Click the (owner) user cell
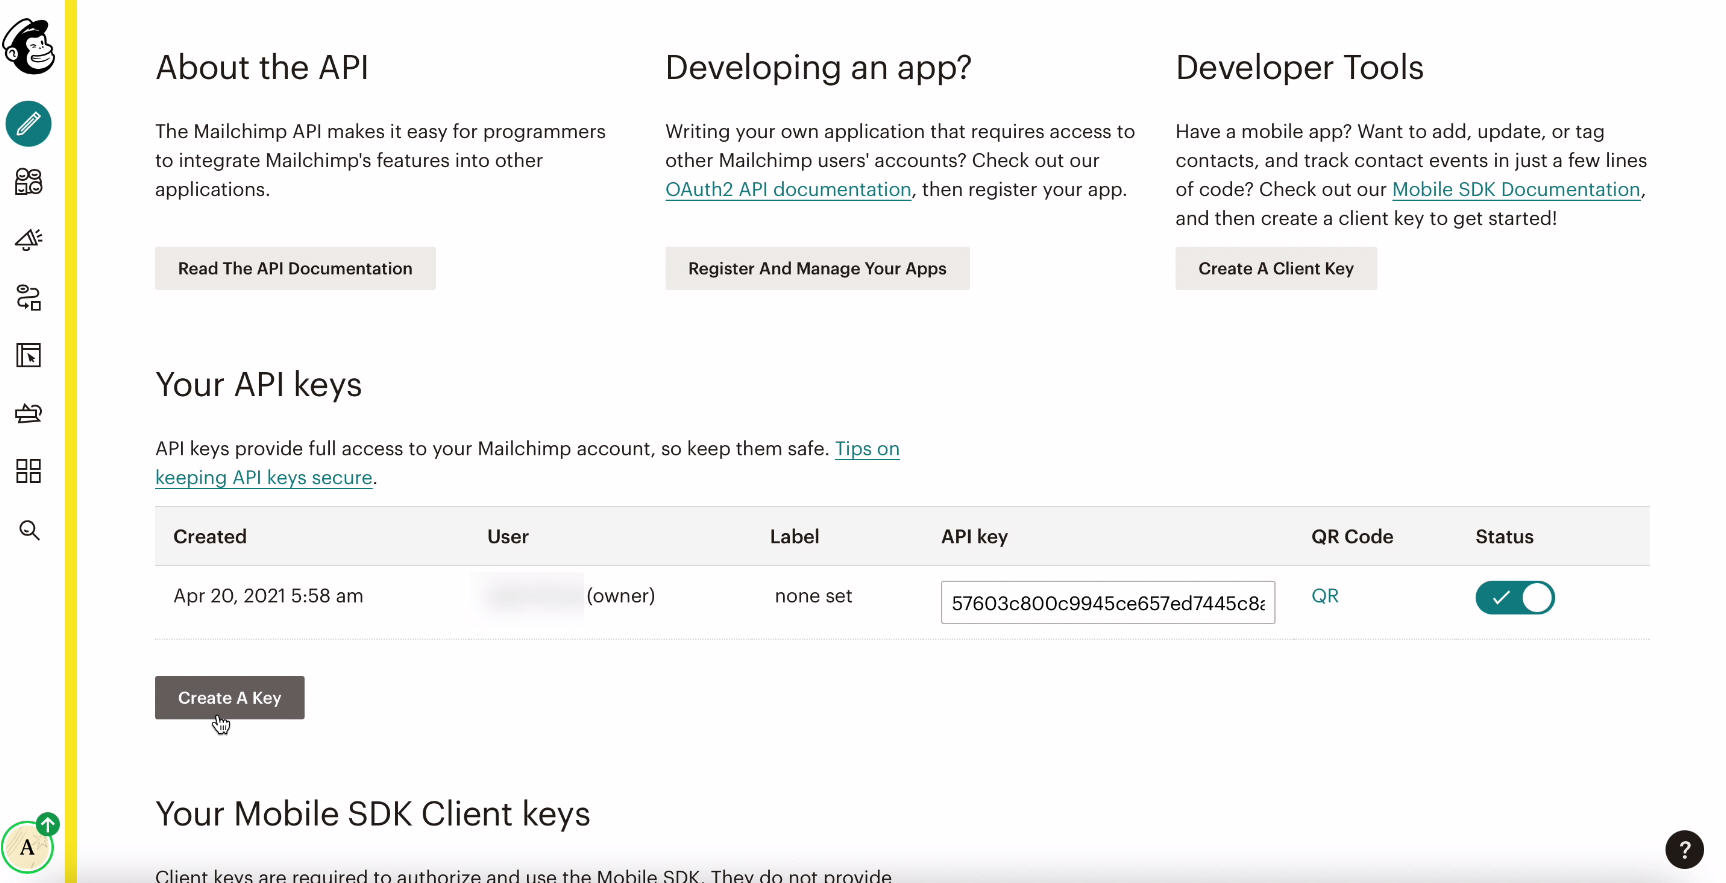 pos(620,596)
